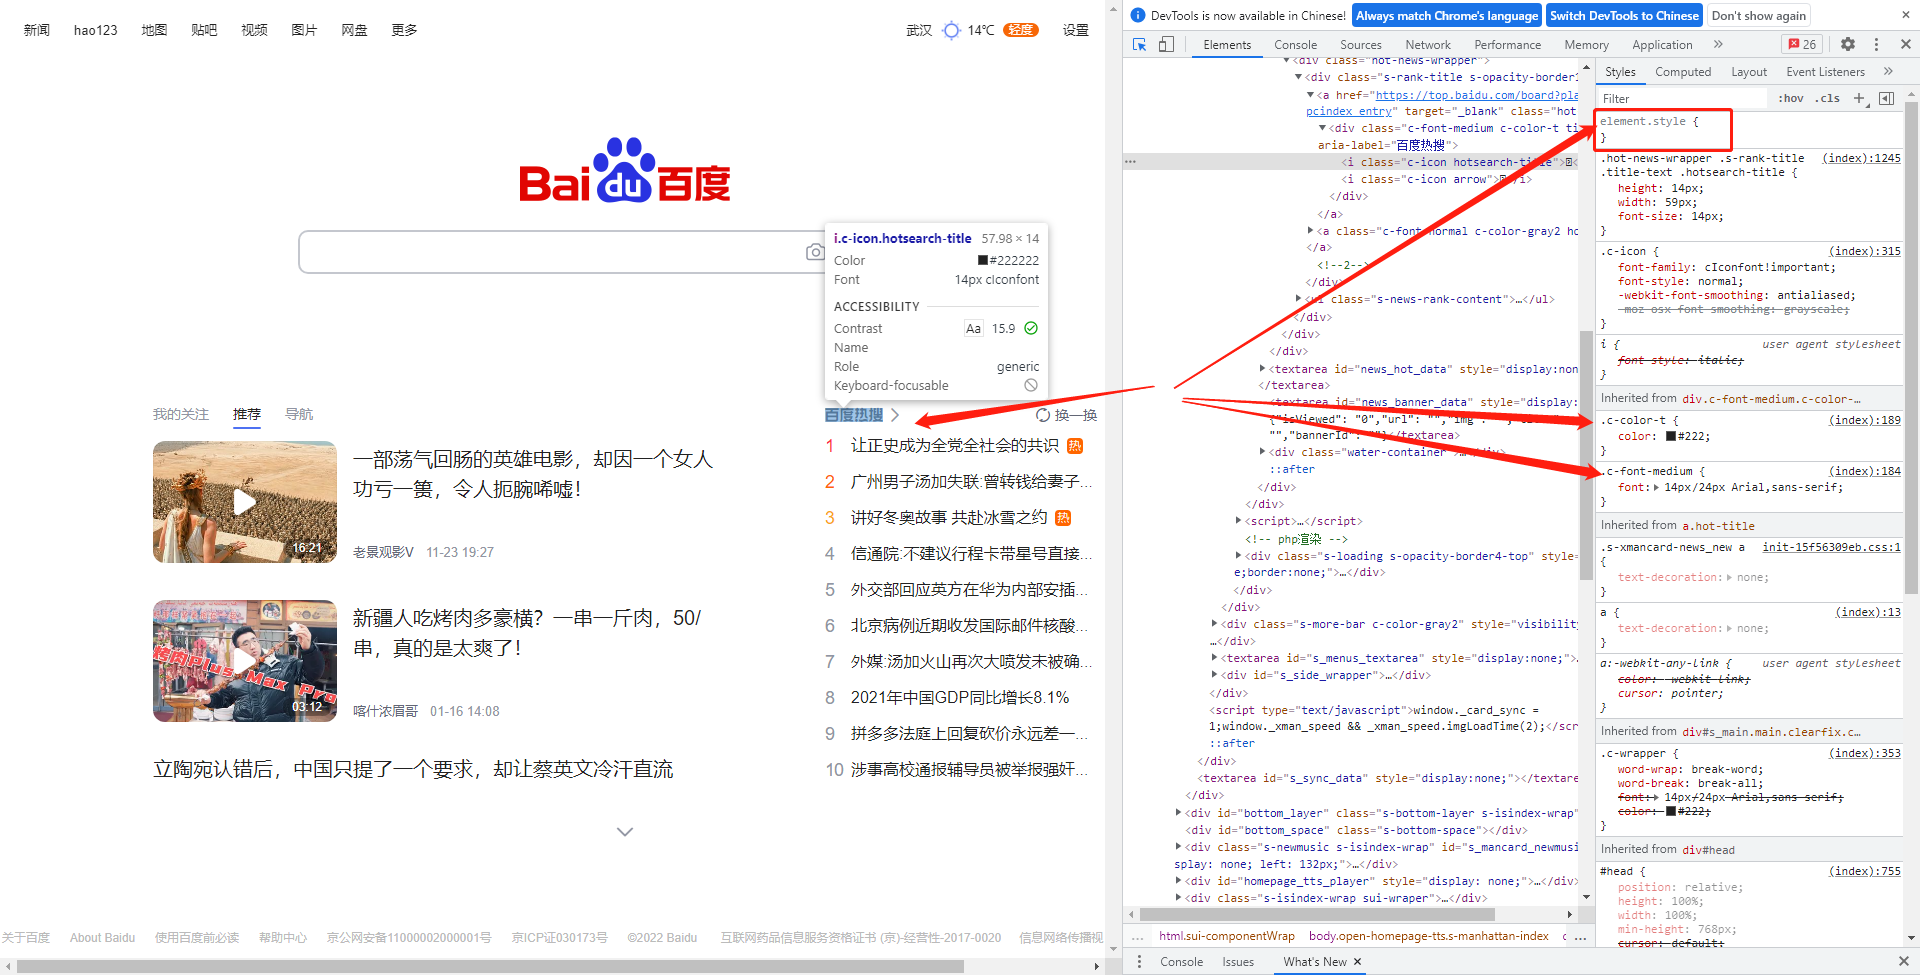Activate the inspect element picker icon
The width and height of the screenshot is (1920, 975).
tap(1139, 44)
